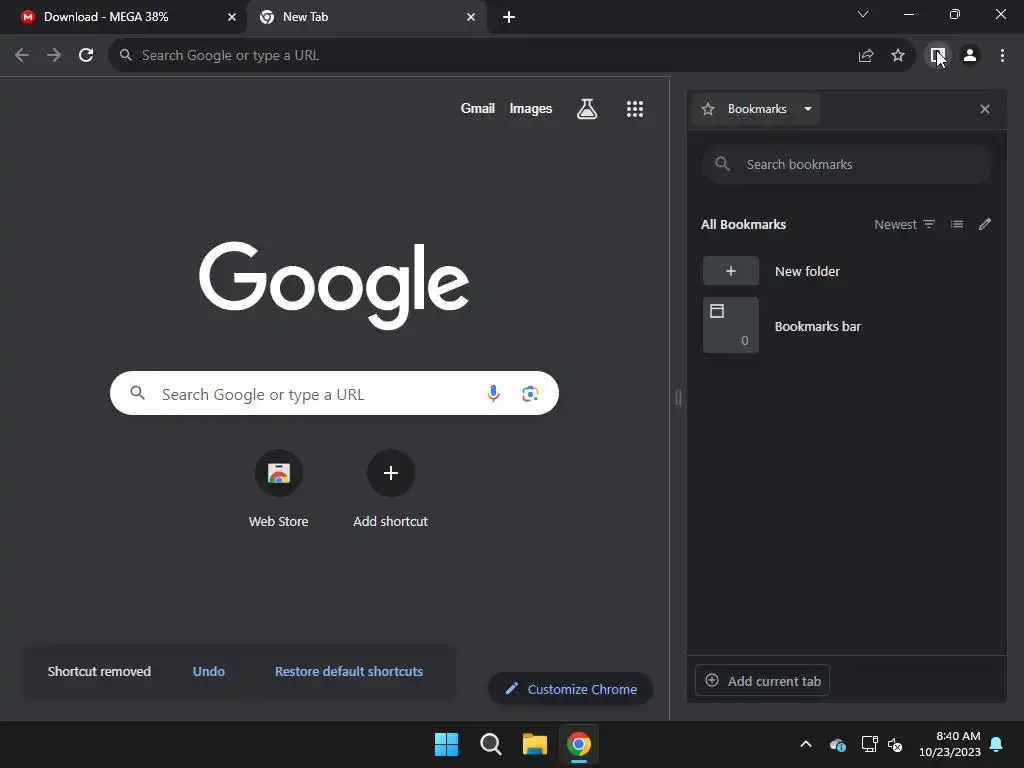1024x768 pixels.
Task: Click the Chrome taskbar icon
Action: tap(579, 744)
